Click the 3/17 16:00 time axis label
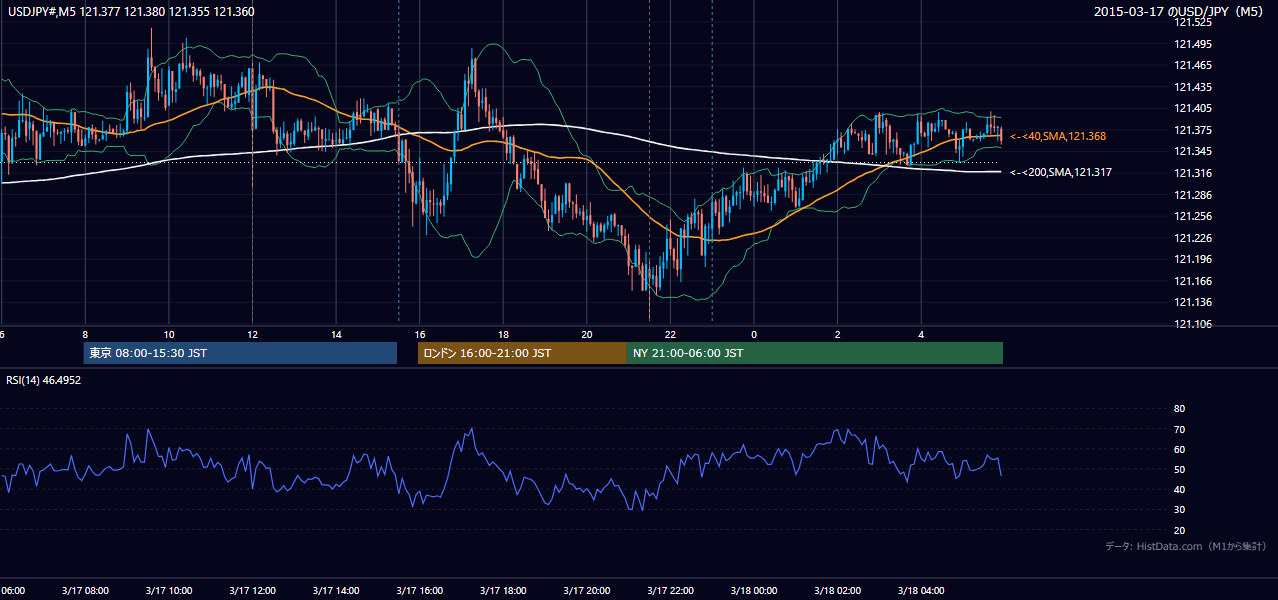Screen dimensions: 1278x600 pos(419,591)
